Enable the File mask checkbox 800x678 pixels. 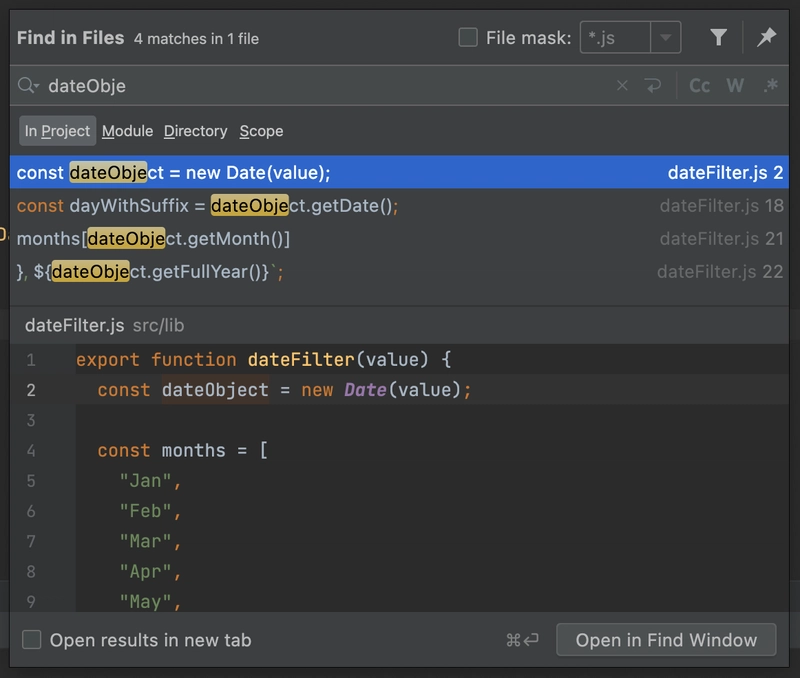(468, 37)
